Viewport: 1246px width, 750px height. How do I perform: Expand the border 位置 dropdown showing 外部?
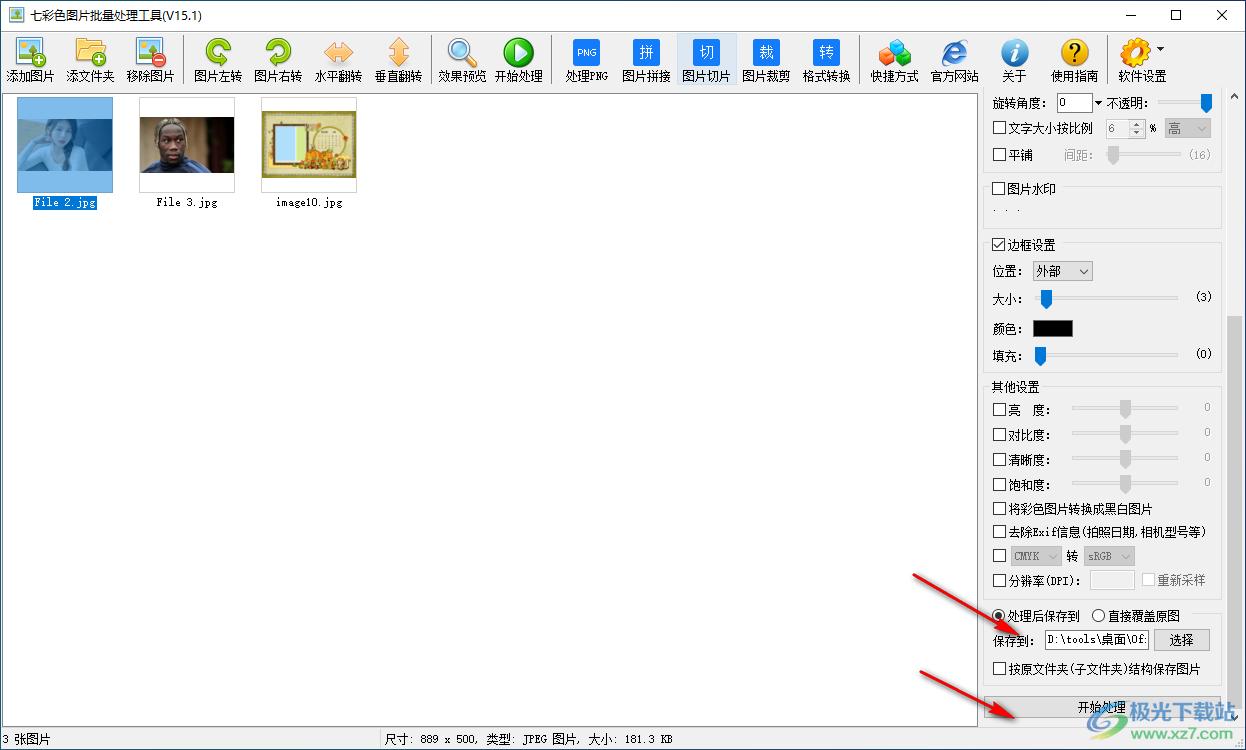[1062, 271]
